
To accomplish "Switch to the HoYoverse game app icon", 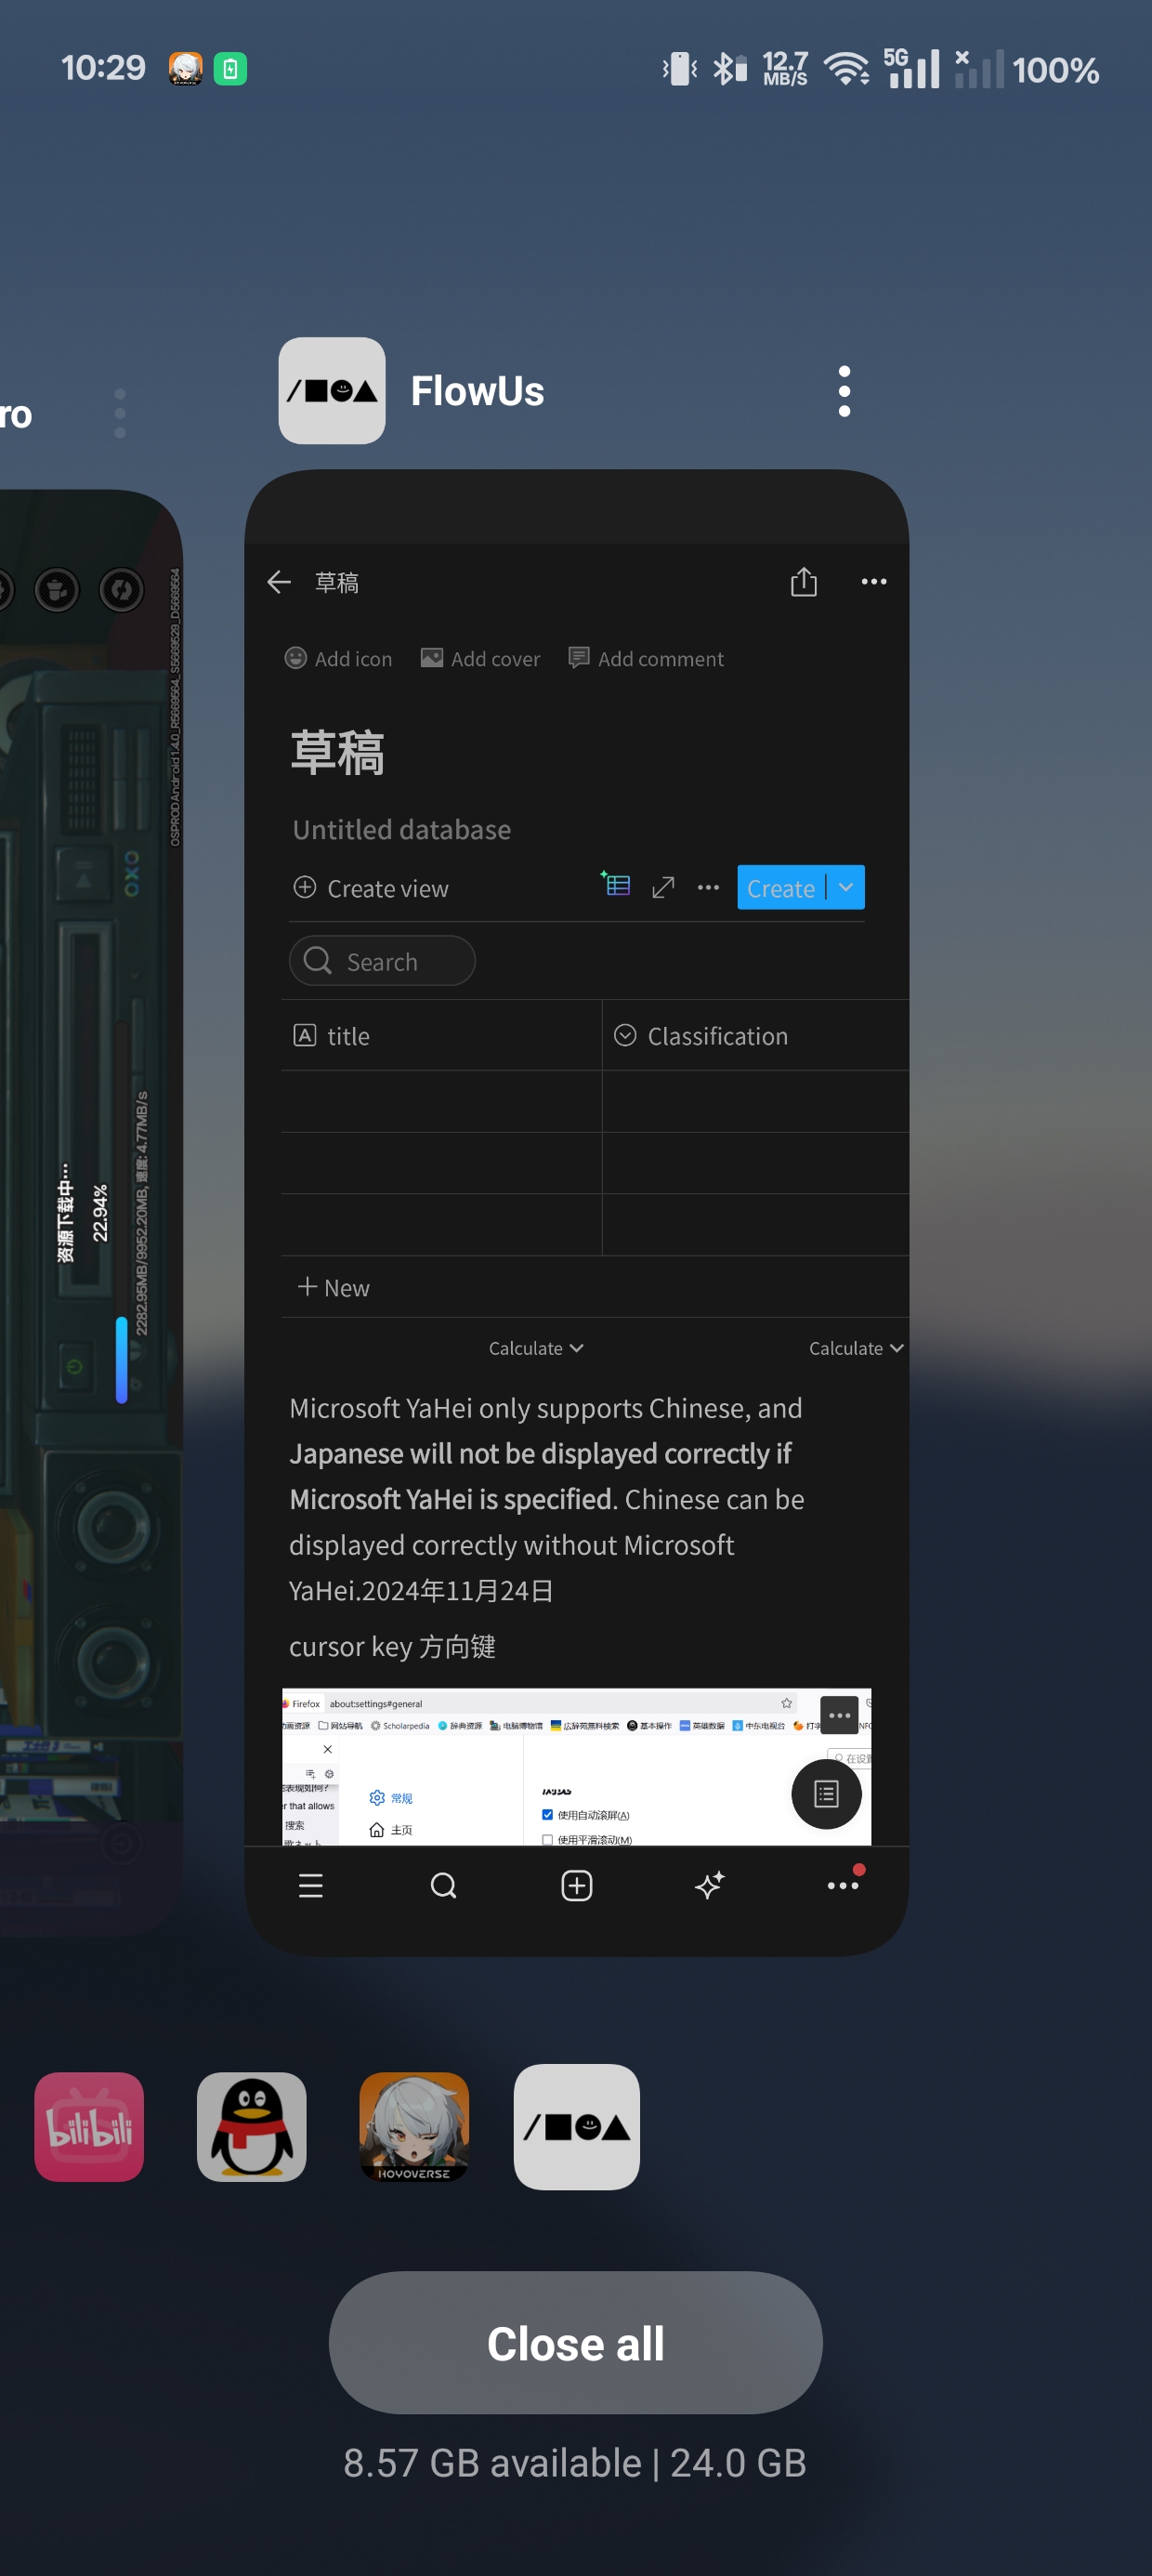I will 414,2127.
